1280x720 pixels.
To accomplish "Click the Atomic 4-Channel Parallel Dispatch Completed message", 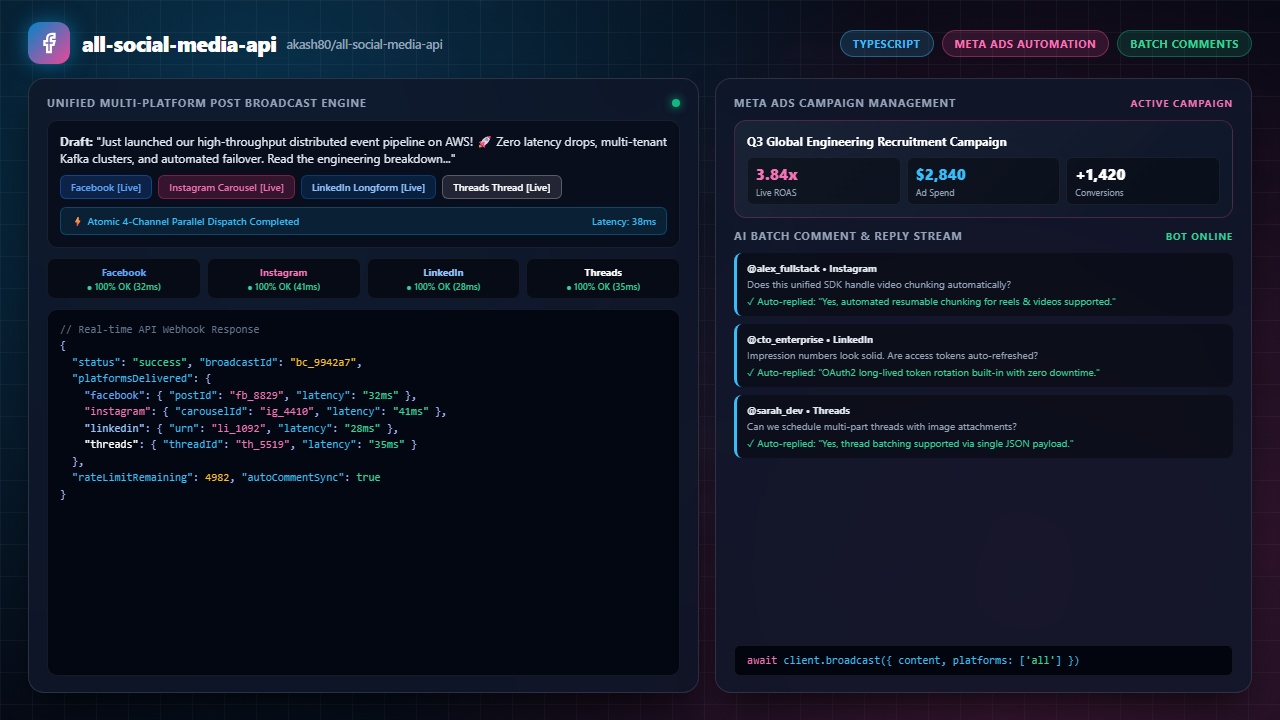I will (x=193, y=222).
